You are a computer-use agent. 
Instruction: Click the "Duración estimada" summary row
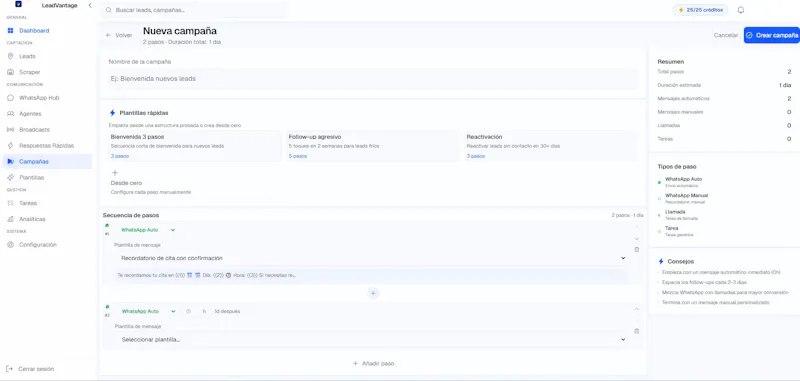(x=724, y=85)
